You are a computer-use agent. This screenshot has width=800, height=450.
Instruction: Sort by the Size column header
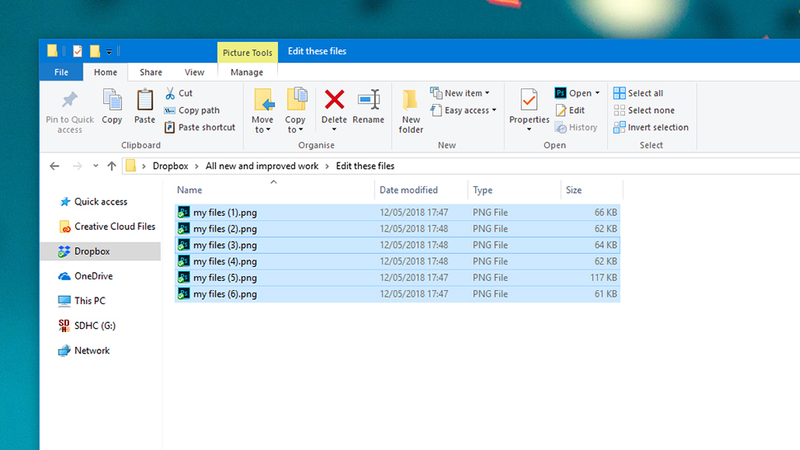pos(592,190)
